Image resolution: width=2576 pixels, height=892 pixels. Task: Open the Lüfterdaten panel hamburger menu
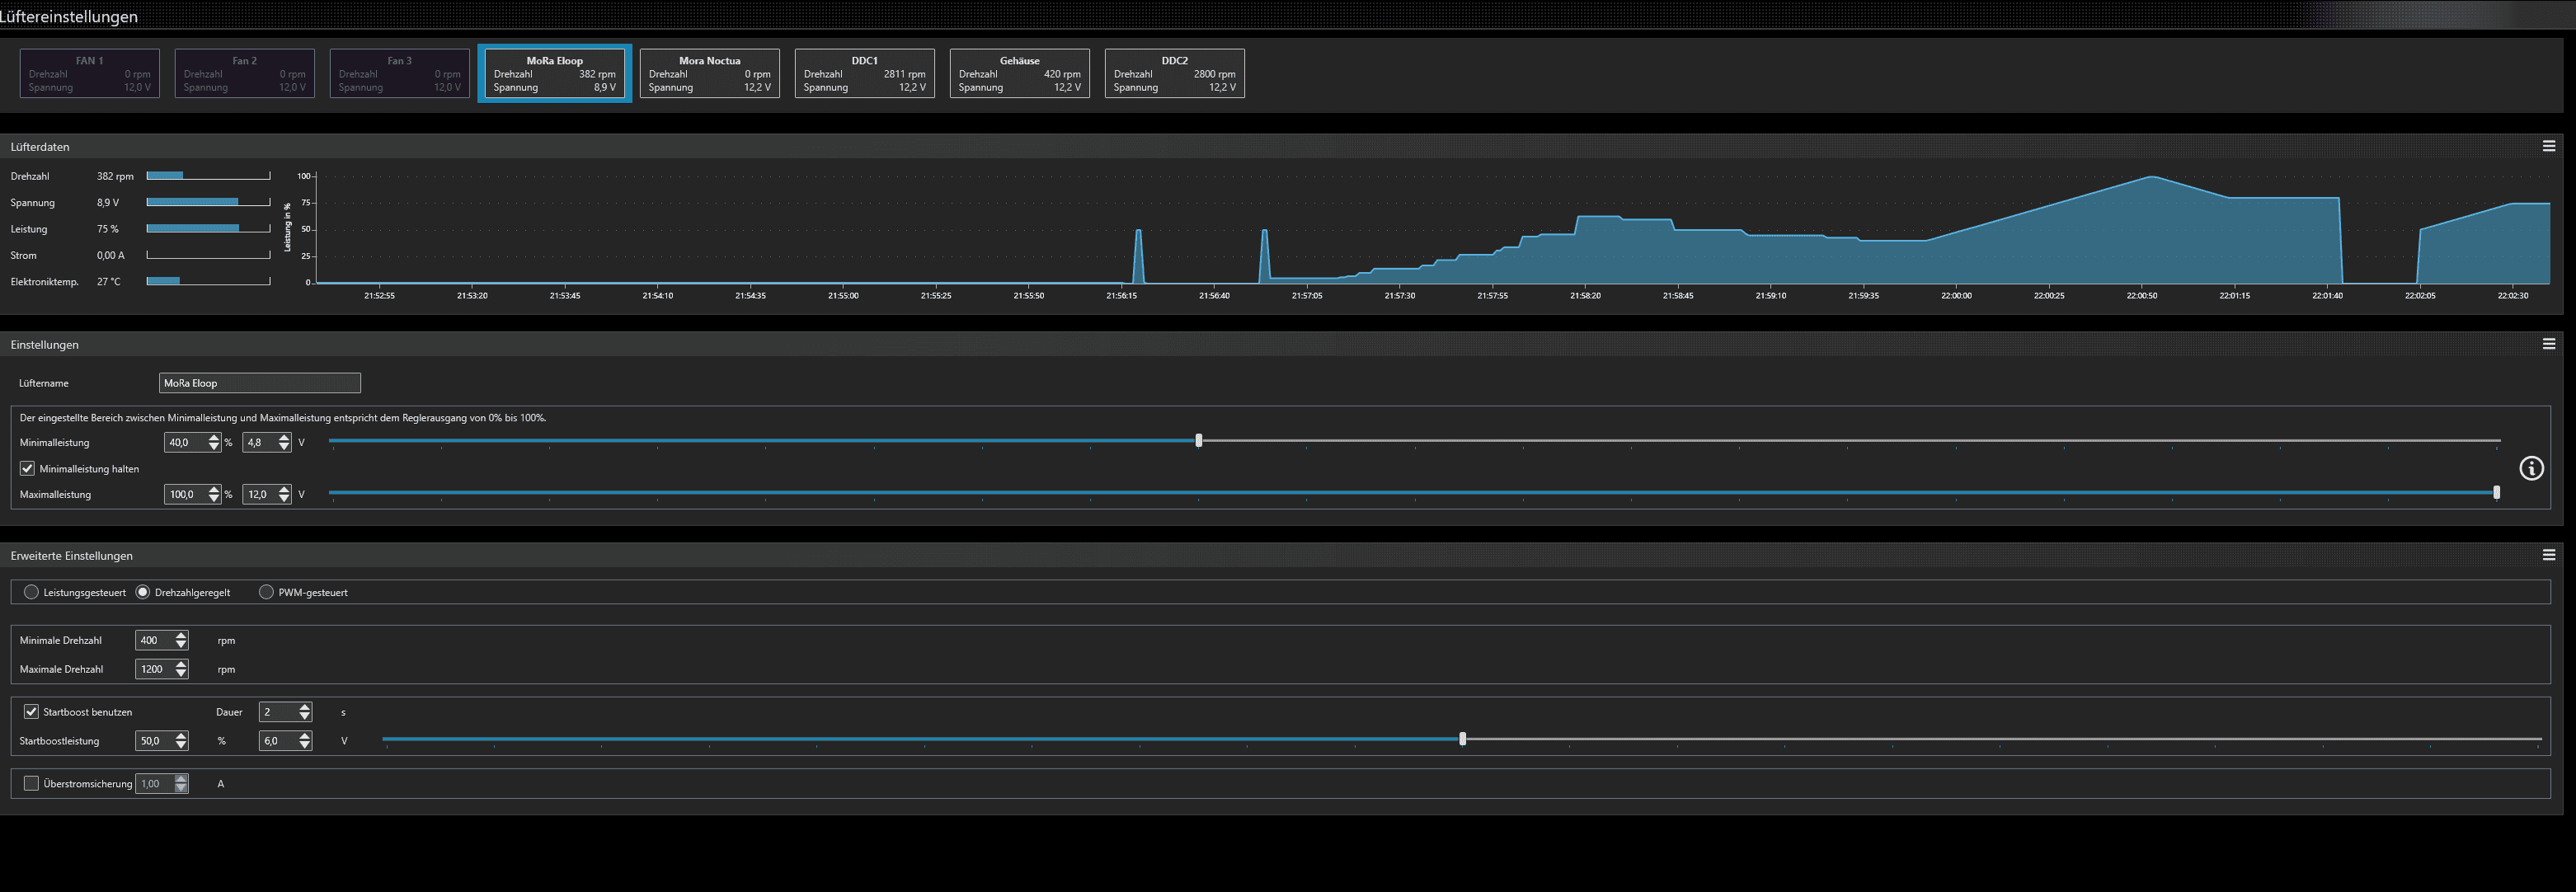[x=2548, y=146]
